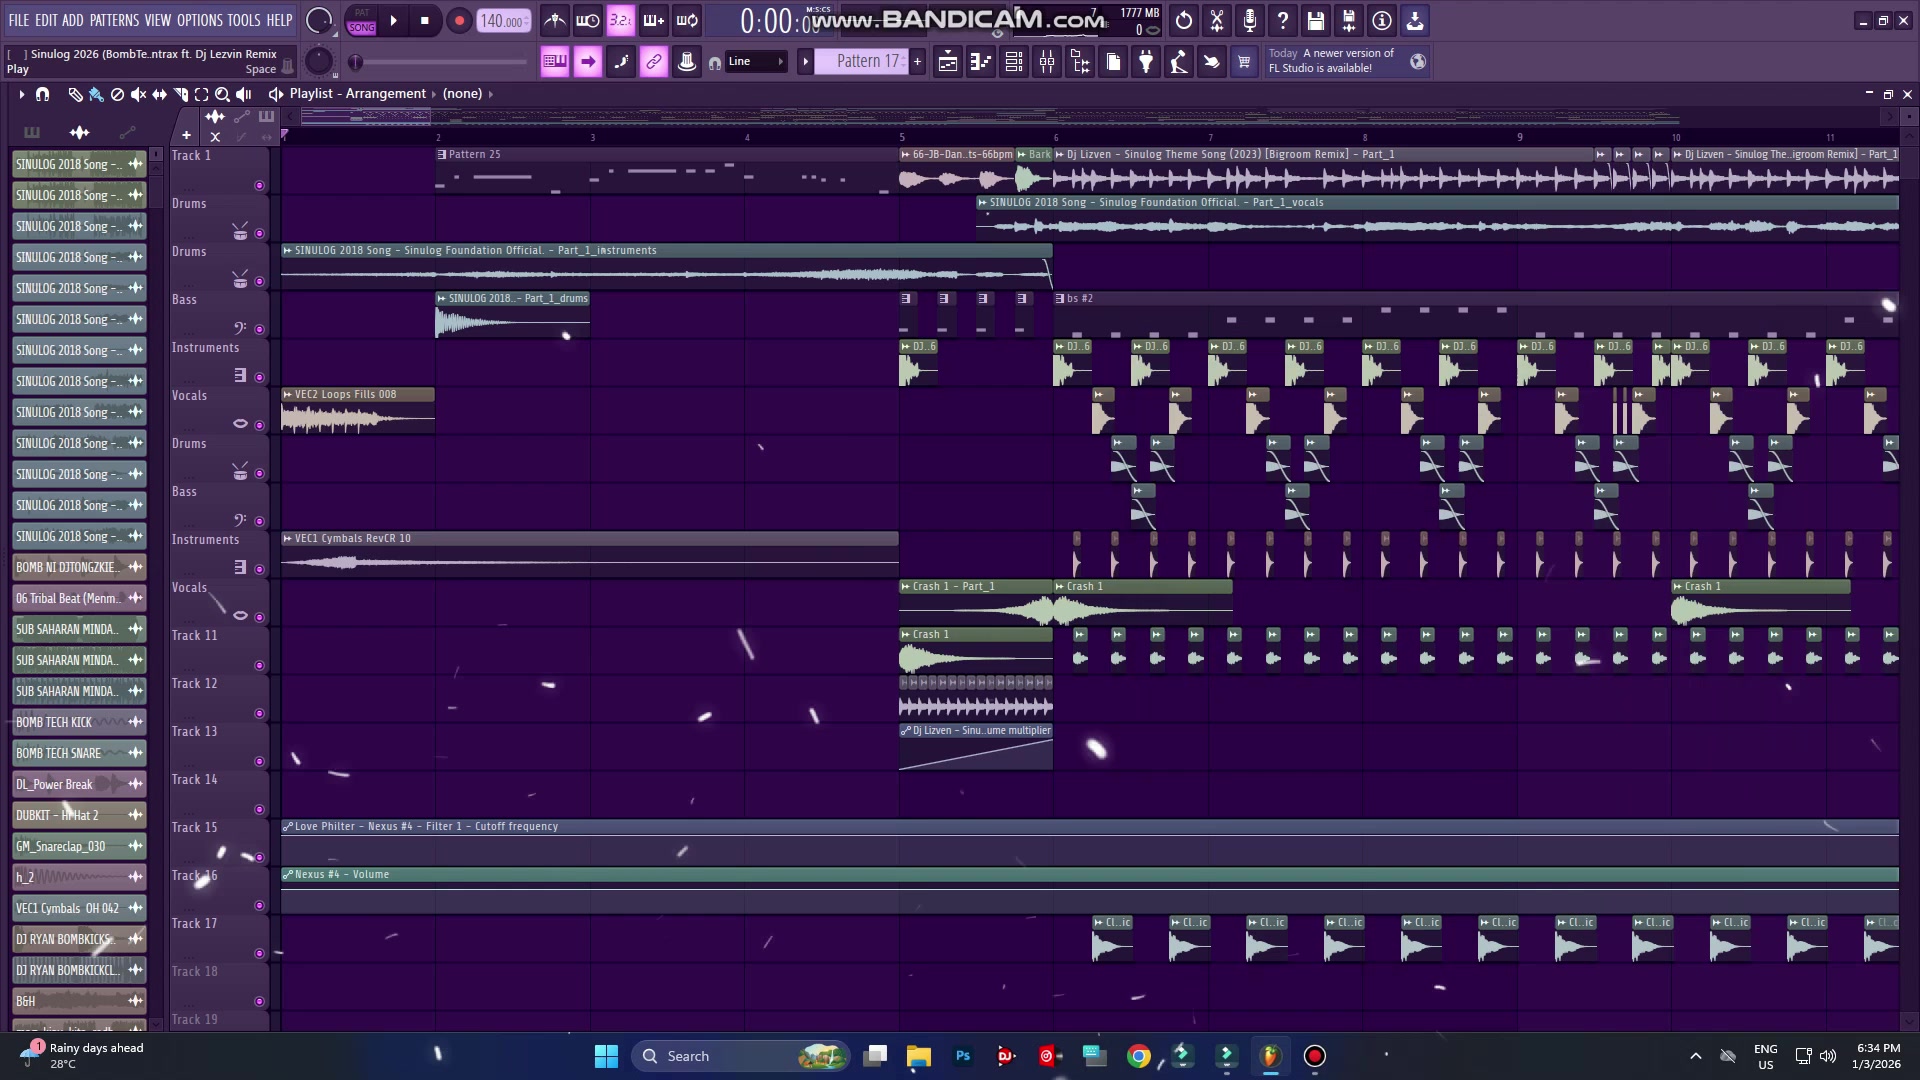Open the tempo tapper icon

pos(1179,62)
